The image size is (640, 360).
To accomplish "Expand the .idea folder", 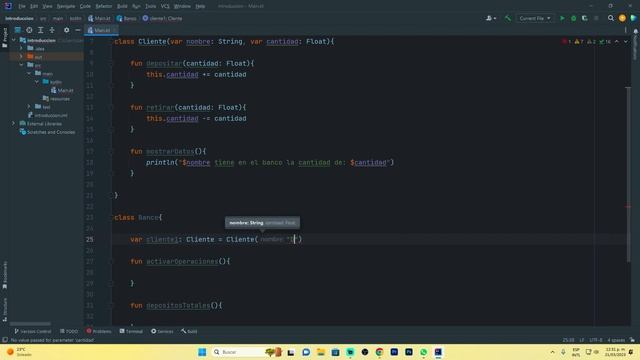I will pyautogui.click(x=21, y=49).
